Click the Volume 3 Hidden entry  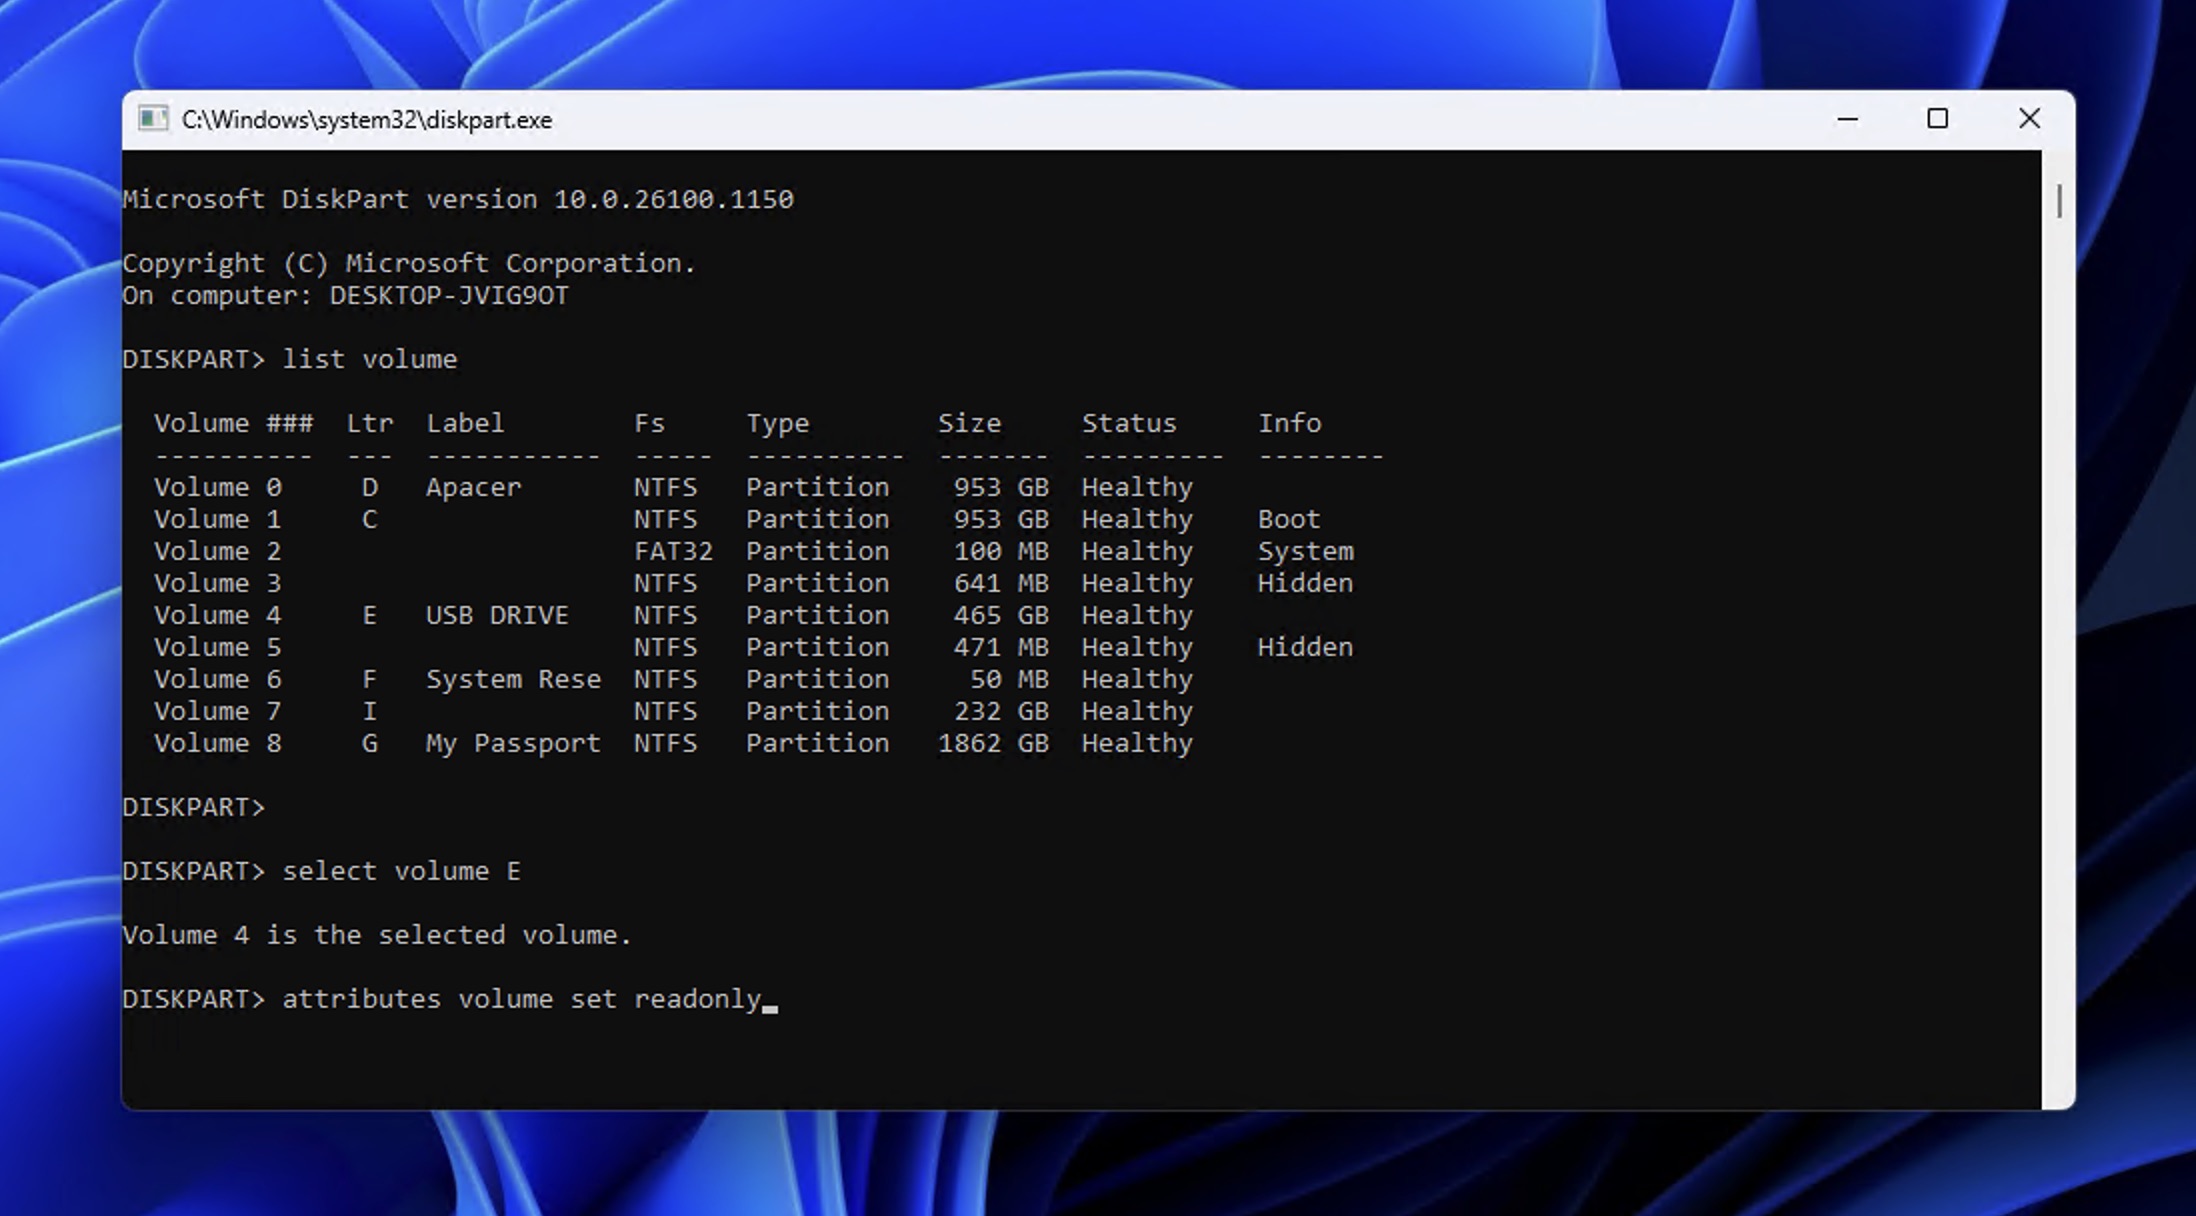pyautogui.click(x=1304, y=583)
